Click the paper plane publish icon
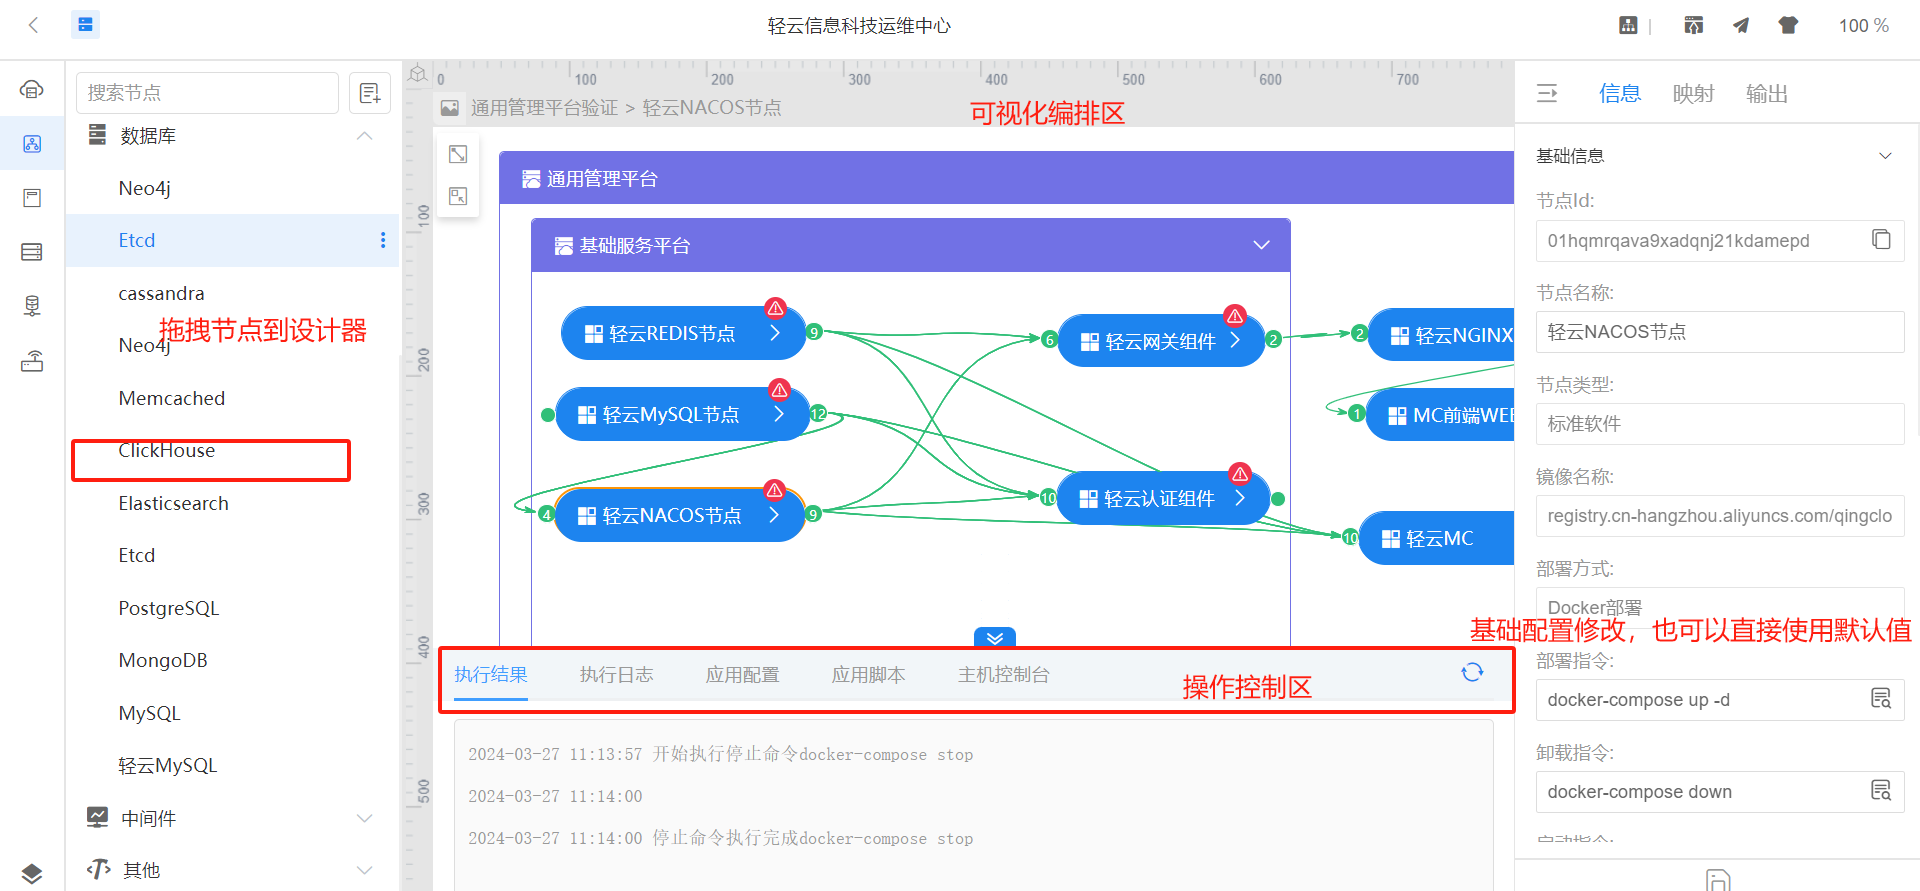1920x891 pixels. coord(1741,25)
